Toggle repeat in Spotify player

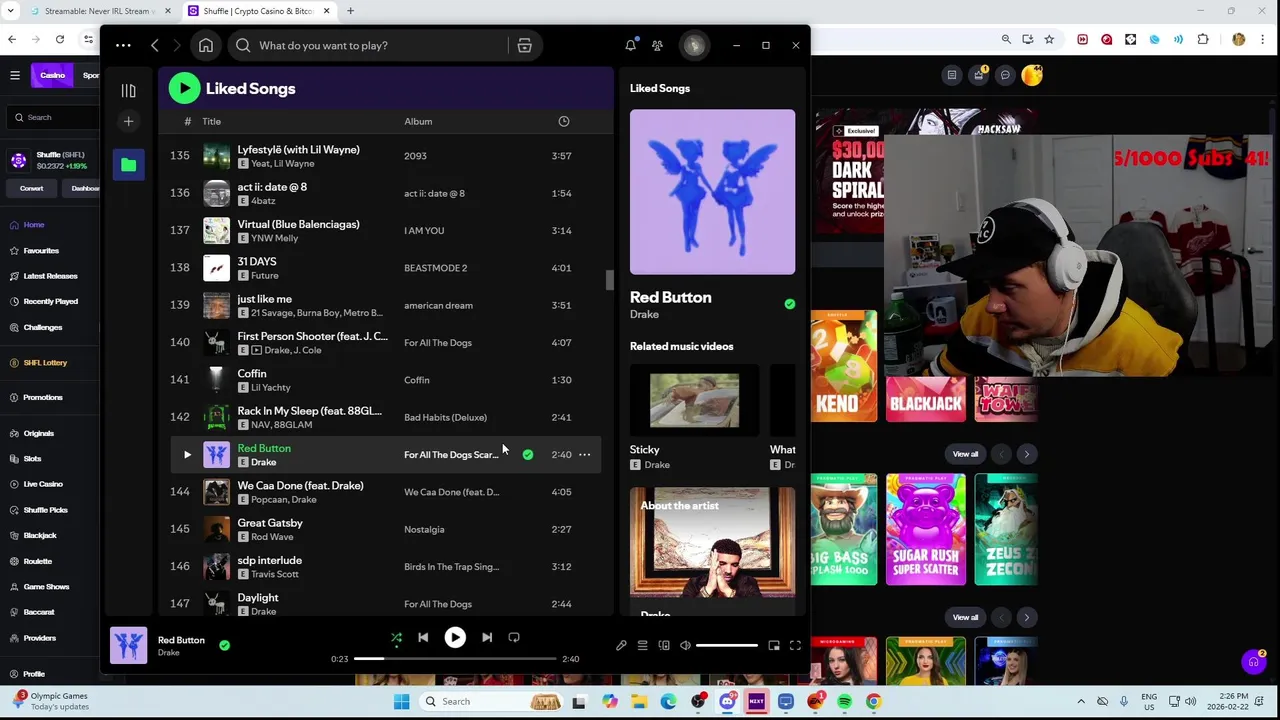514,637
